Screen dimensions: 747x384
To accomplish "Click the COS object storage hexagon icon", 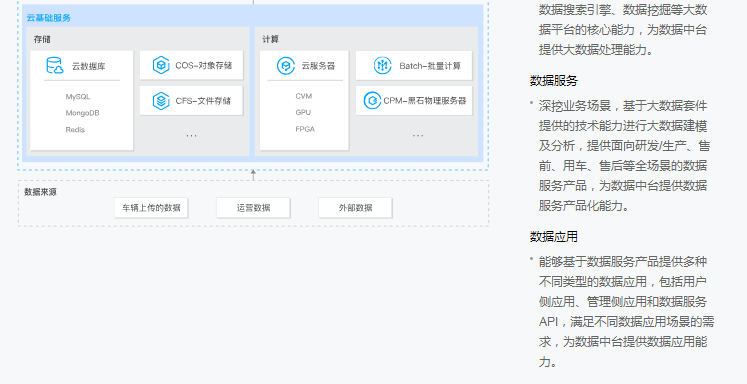I will click(161, 65).
